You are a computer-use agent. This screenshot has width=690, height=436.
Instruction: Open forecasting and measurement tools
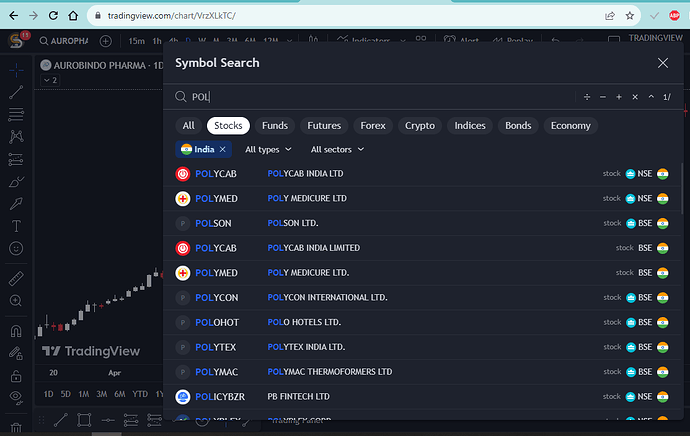[x=16, y=159]
